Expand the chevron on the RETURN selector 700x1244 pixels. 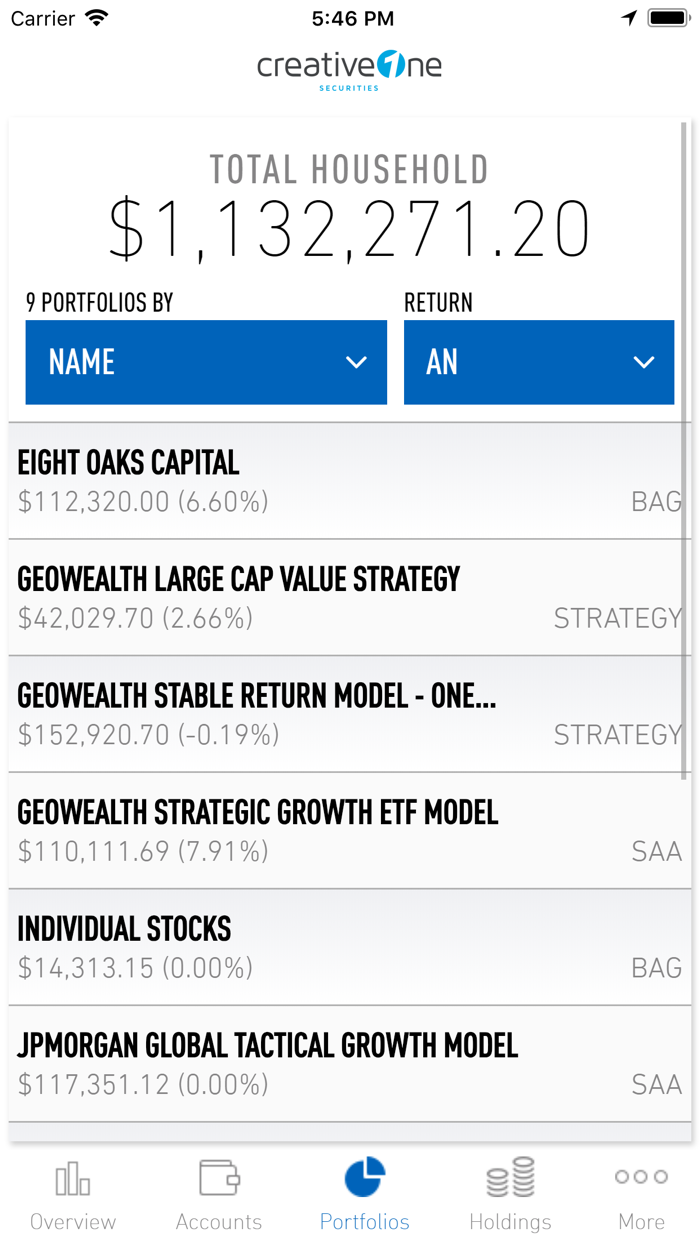click(644, 363)
